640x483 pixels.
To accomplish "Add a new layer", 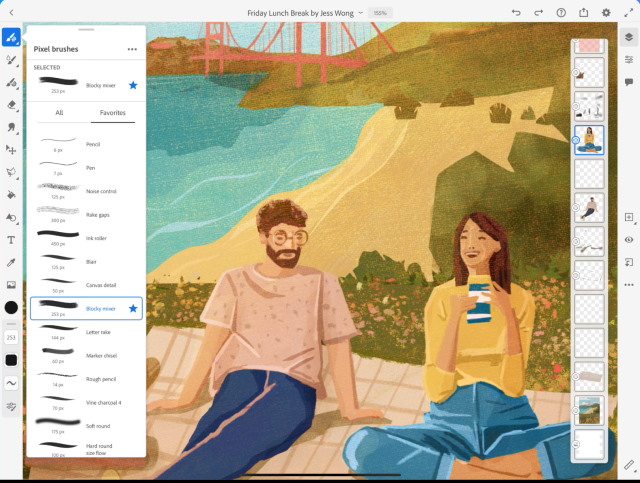I will tap(629, 217).
